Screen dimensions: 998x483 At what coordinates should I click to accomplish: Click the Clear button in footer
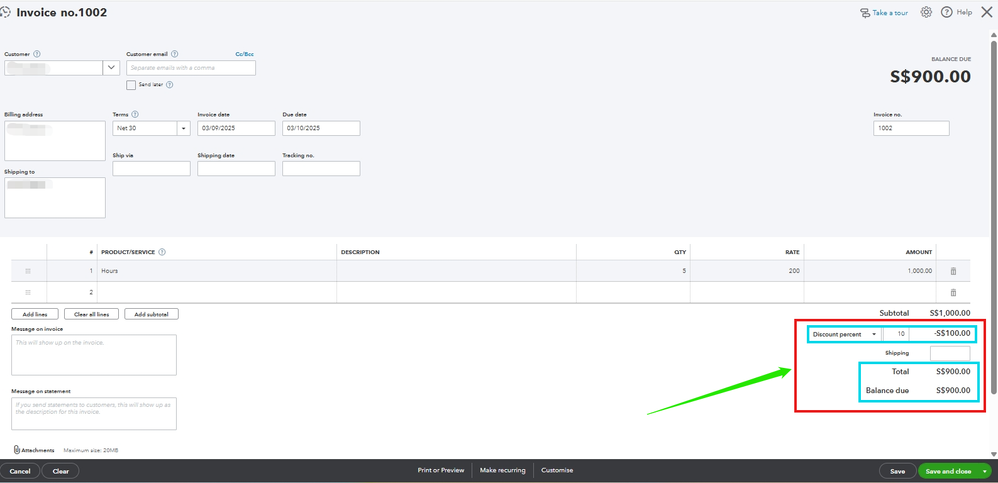[x=60, y=471]
